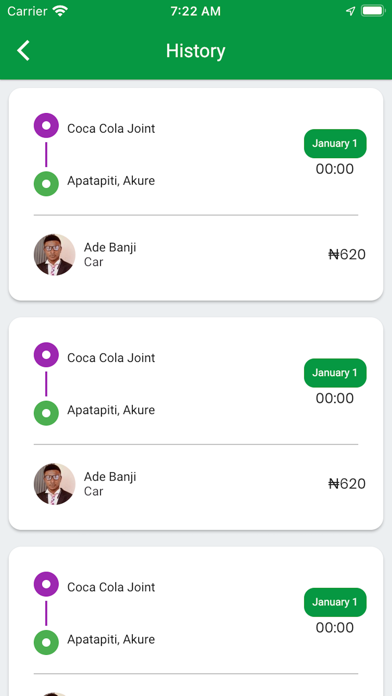Click the purple pickup marker in first trip

click(x=46, y=126)
